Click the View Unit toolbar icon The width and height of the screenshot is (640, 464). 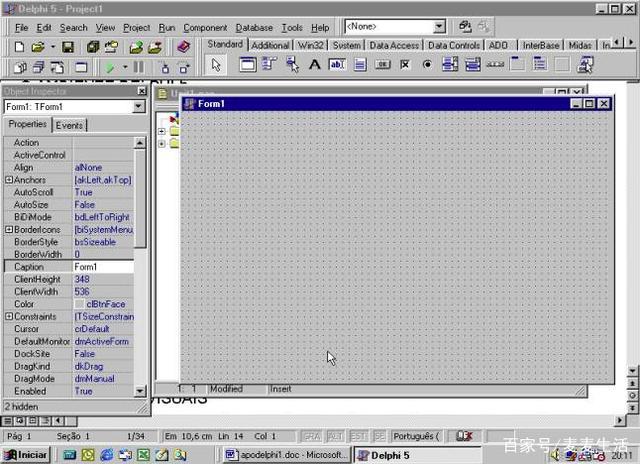pyautogui.click(x=20, y=67)
